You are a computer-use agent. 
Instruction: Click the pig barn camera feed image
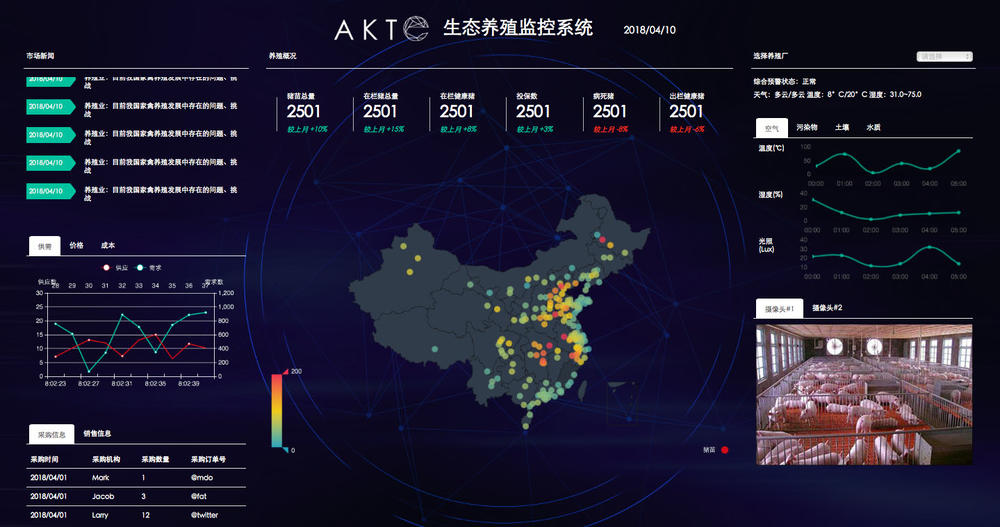coord(864,394)
